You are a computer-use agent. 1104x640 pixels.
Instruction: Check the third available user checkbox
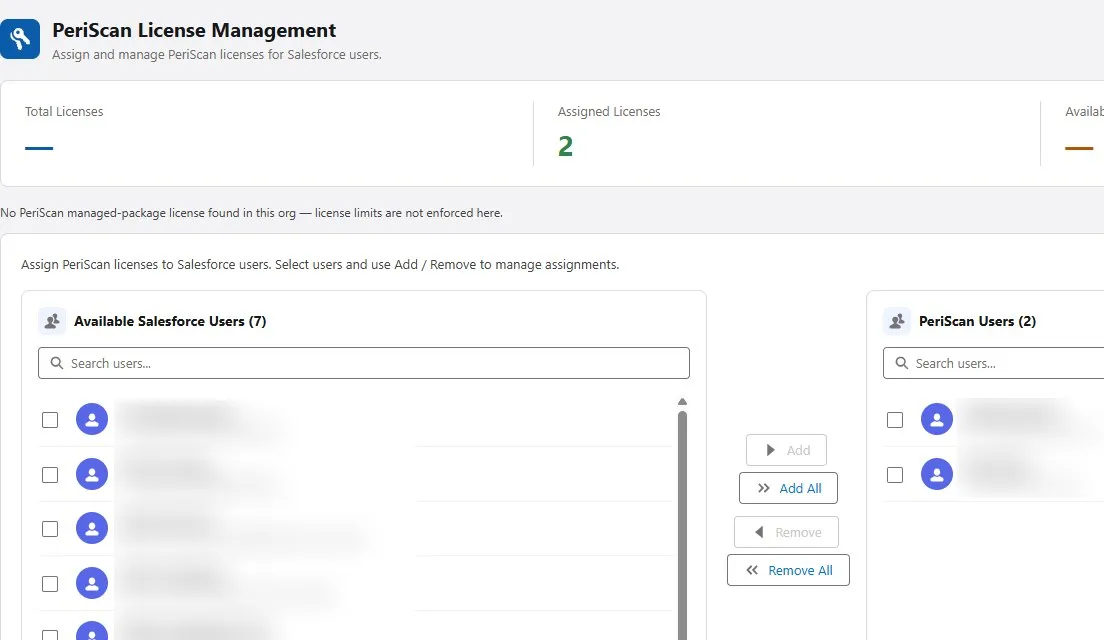pos(50,529)
